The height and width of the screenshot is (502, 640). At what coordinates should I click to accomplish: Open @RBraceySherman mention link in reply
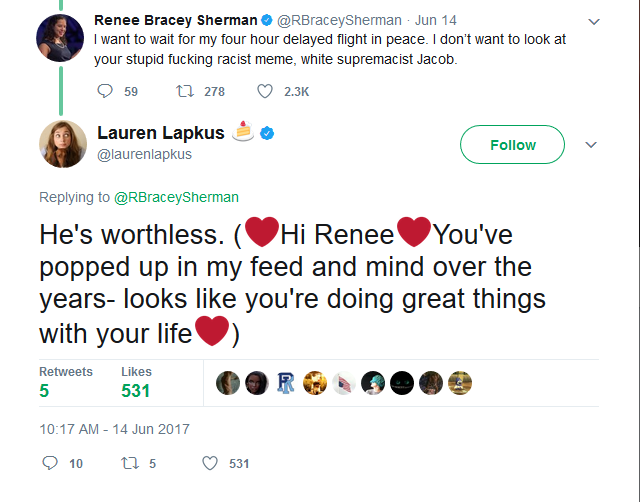pyautogui.click(x=176, y=197)
